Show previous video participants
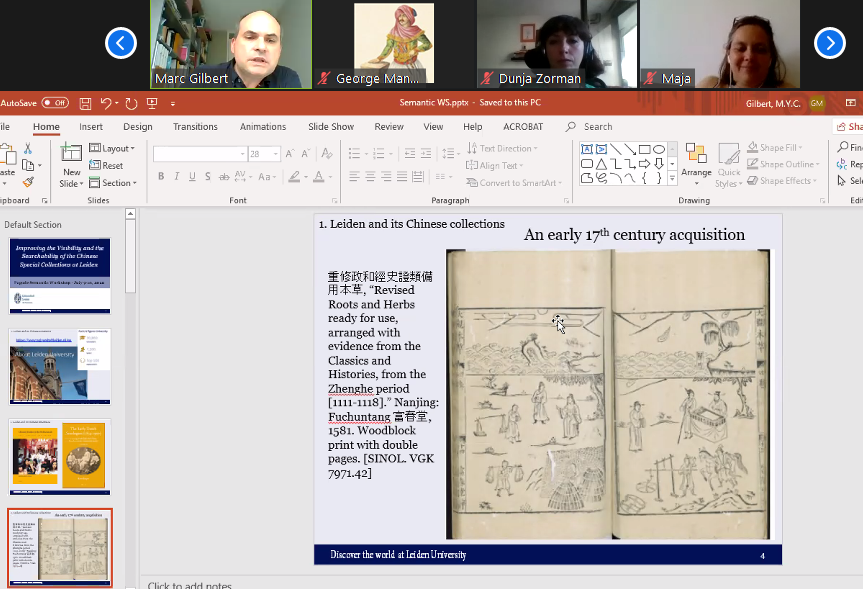 121,43
